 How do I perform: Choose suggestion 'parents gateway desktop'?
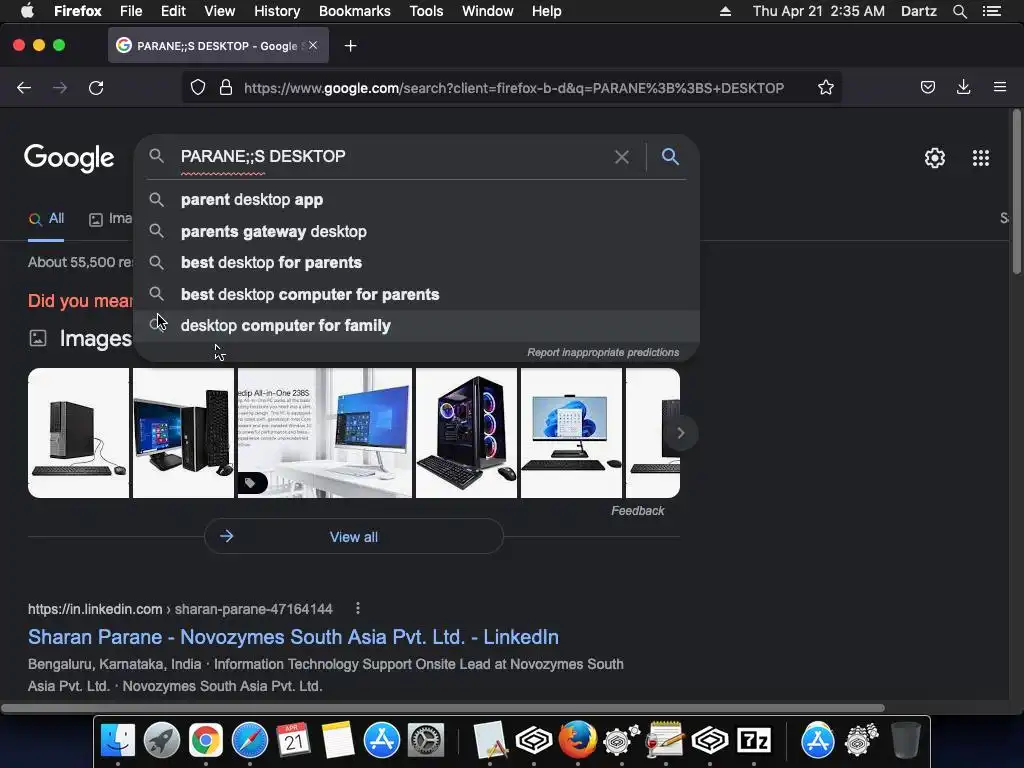417,231
